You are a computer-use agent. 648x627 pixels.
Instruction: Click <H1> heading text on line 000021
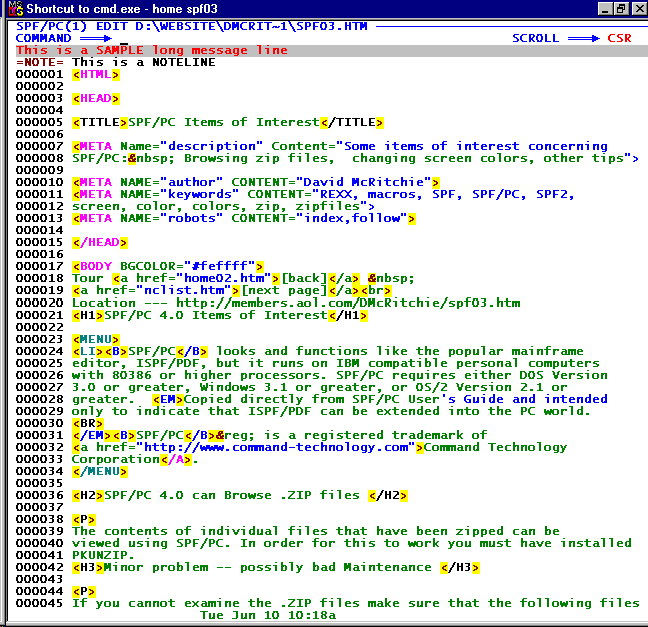(216, 315)
